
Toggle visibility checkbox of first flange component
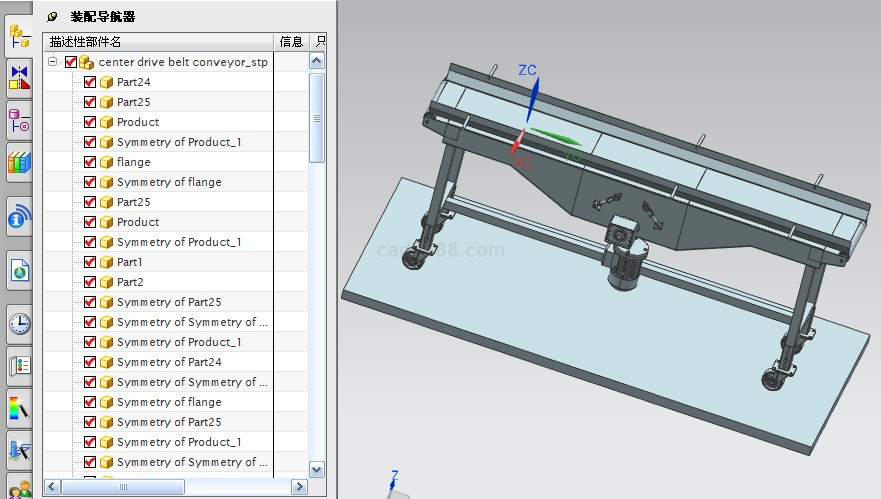coord(90,162)
